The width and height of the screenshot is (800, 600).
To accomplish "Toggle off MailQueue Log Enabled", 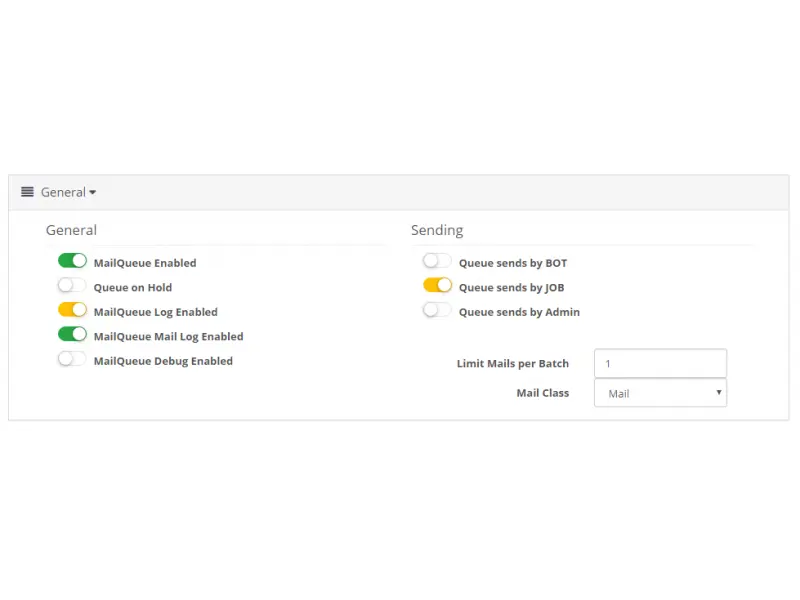I will pyautogui.click(x=72, y=310).
